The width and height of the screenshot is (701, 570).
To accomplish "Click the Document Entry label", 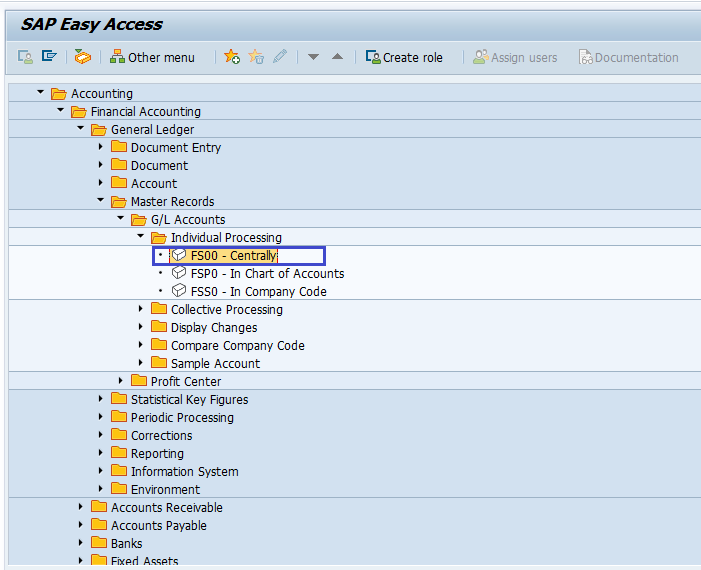I will pyautogui.click(x=176, y=148).
